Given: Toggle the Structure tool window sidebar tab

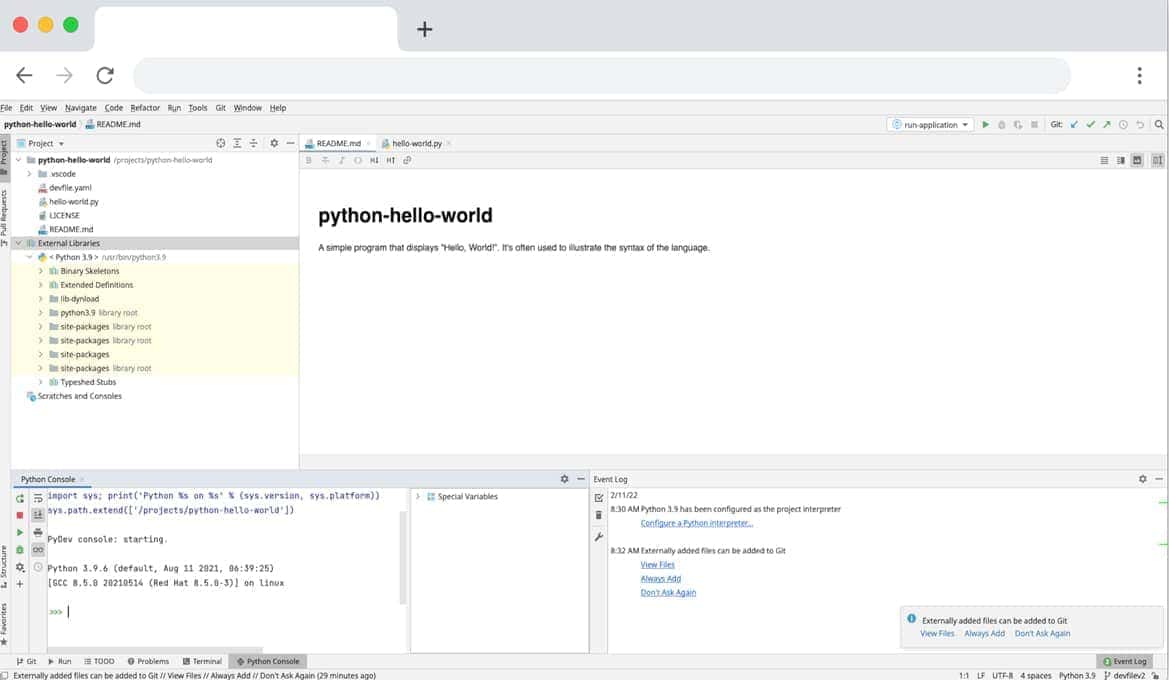Looking at the screenshot, I should (x=4, y=567).
